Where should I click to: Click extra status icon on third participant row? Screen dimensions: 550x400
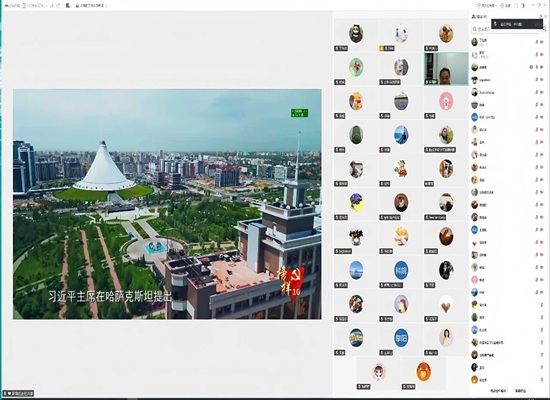tap(531, 67)
